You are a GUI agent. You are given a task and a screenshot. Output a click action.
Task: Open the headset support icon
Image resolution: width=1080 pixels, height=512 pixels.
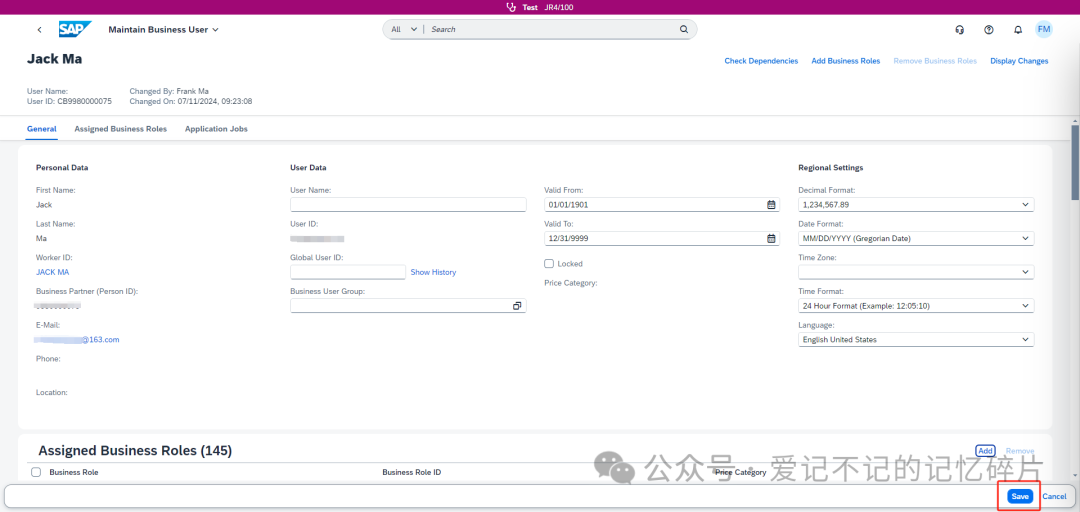pos(959,30)
